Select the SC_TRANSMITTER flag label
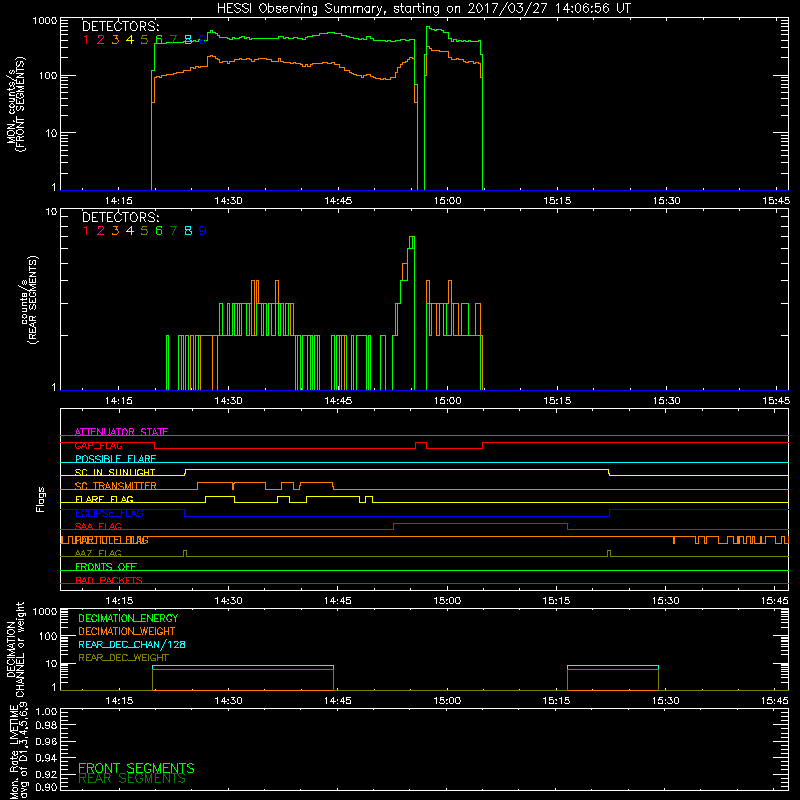Screen dimensions: 800x800 (116, 486)
